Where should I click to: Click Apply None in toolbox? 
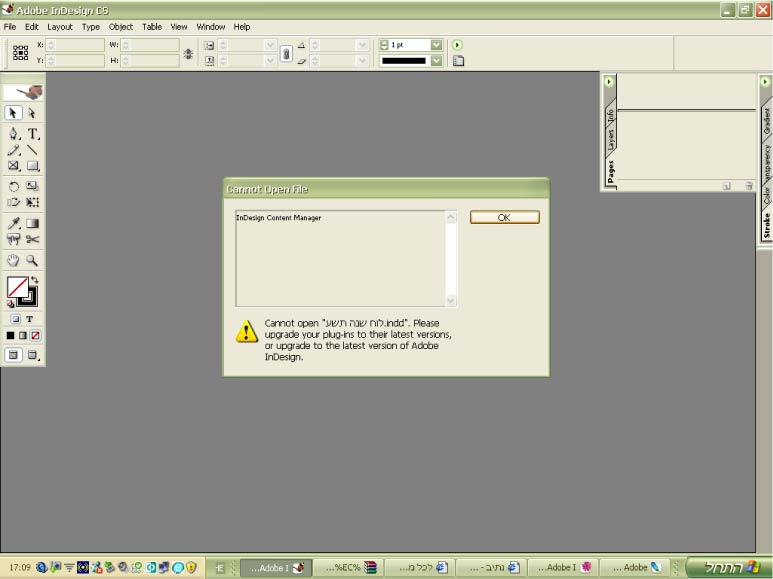click(x=35, y=335)
